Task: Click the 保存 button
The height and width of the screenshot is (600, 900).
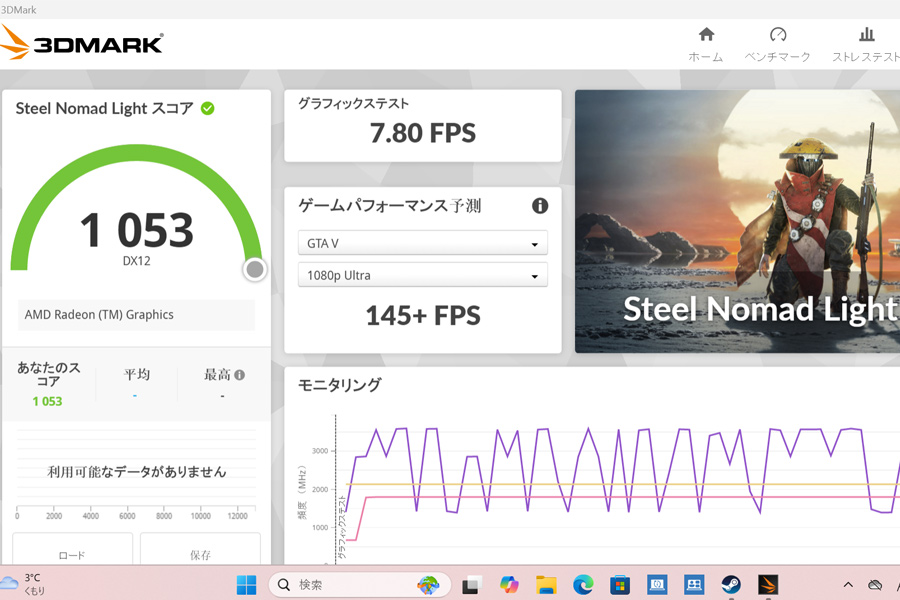Action: pyautogui.click(x=200, y=550)
